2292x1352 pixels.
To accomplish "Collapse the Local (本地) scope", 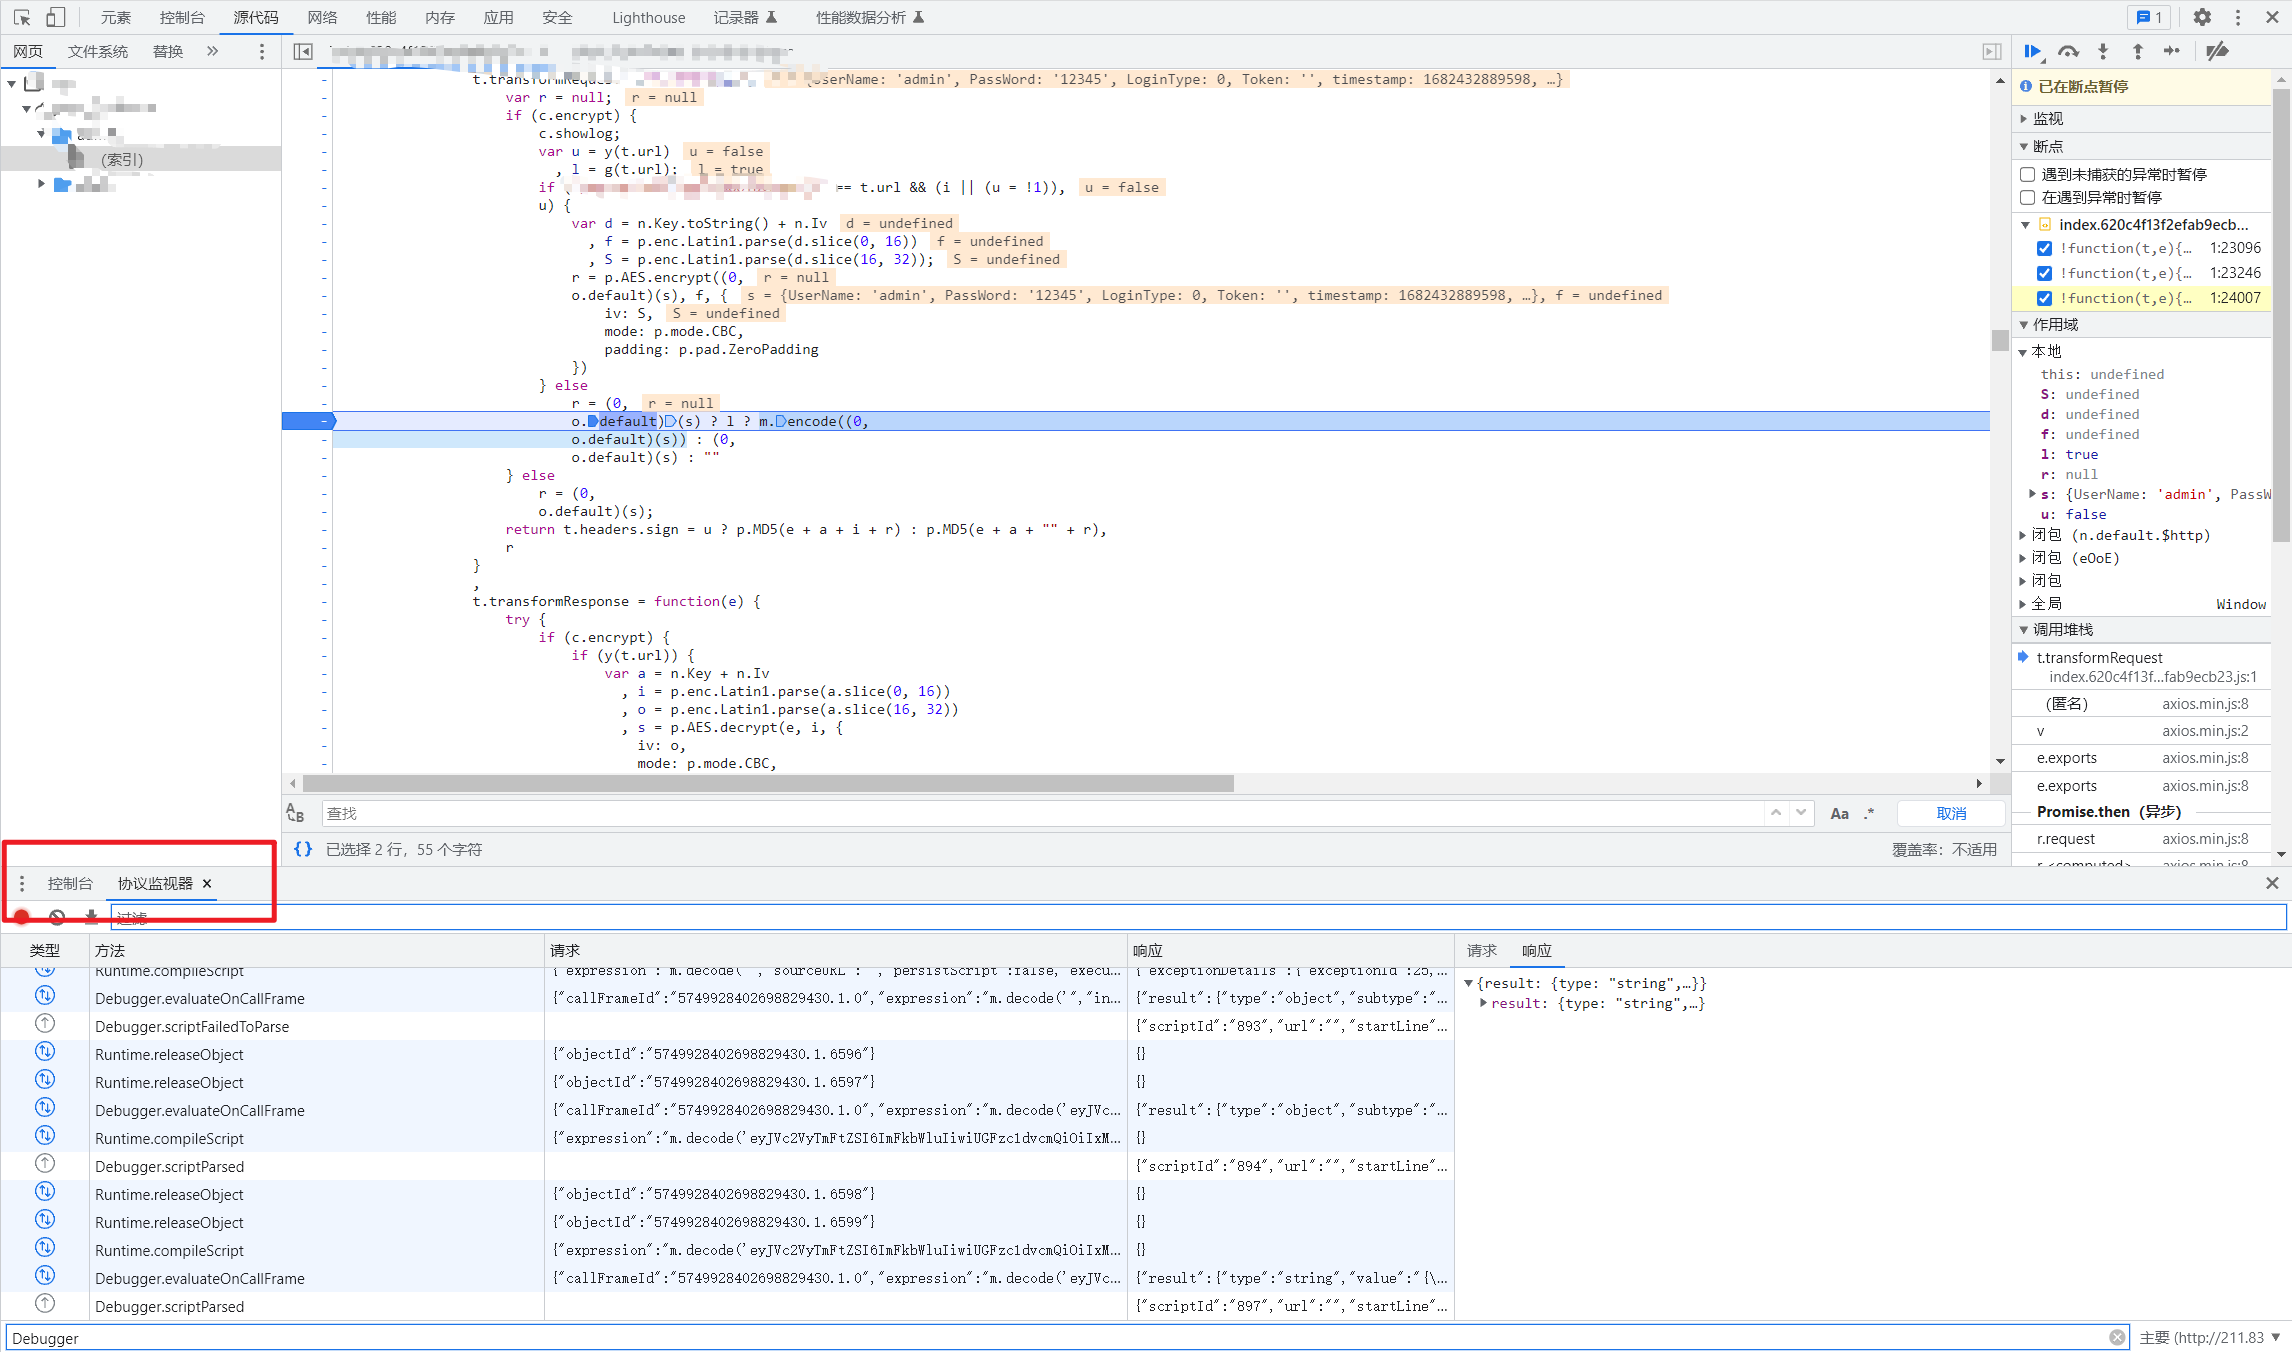I will coord(2022,352).
